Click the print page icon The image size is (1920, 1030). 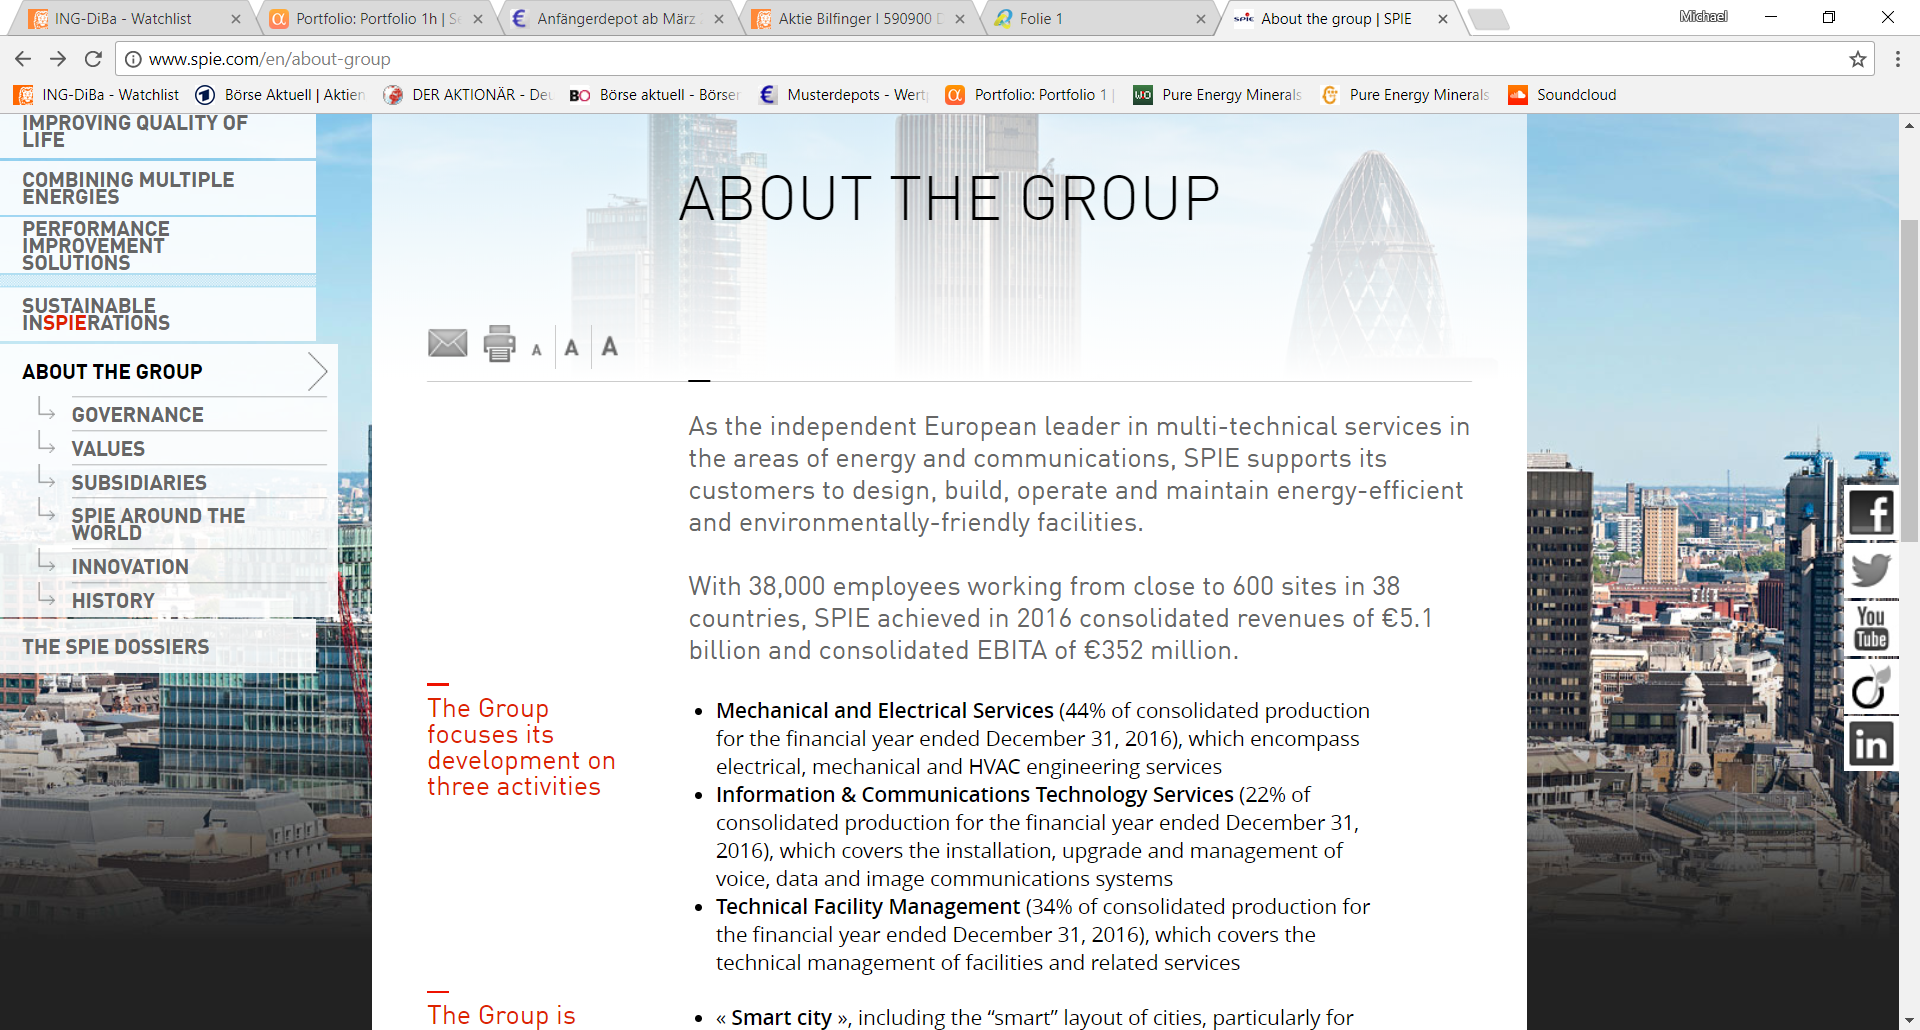pyautogui.click(x=499, y=343)
